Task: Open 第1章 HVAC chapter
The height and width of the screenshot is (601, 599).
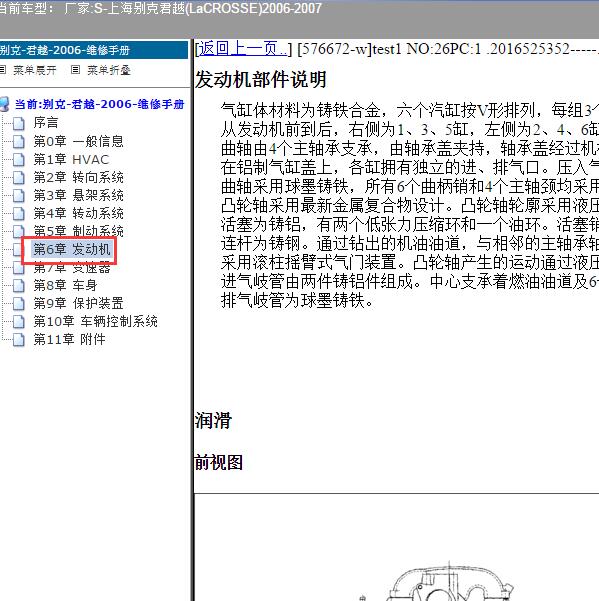Action: (71, 159)
